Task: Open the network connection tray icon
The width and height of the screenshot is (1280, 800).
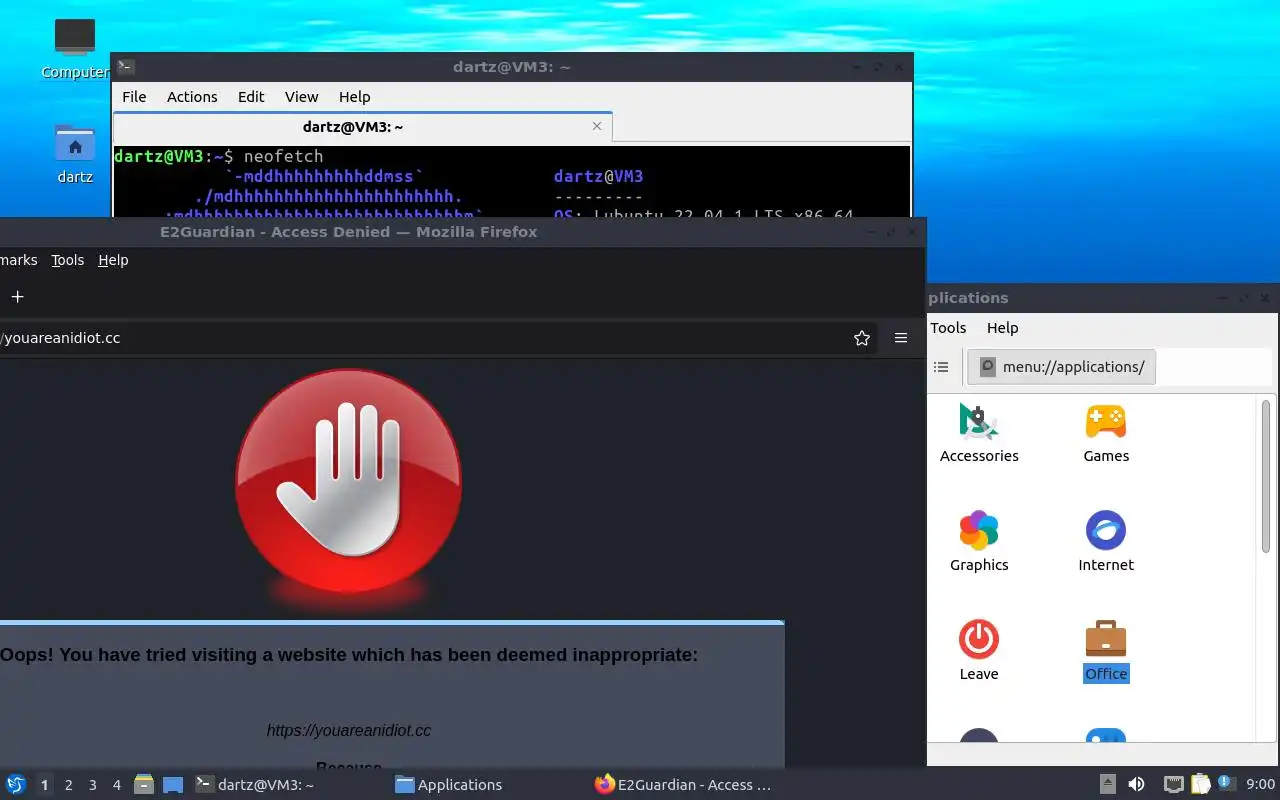Action: click(1174, 785)
